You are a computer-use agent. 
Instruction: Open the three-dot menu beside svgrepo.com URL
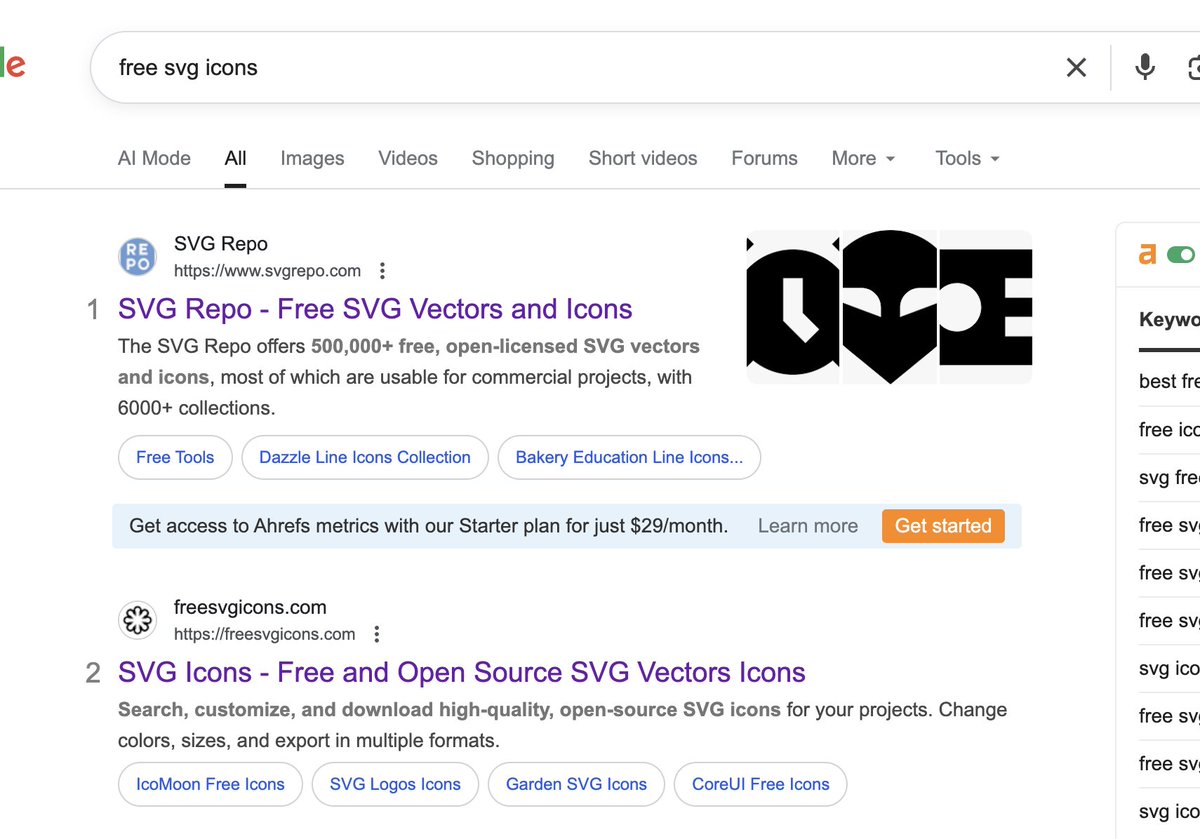coord(382,271)
